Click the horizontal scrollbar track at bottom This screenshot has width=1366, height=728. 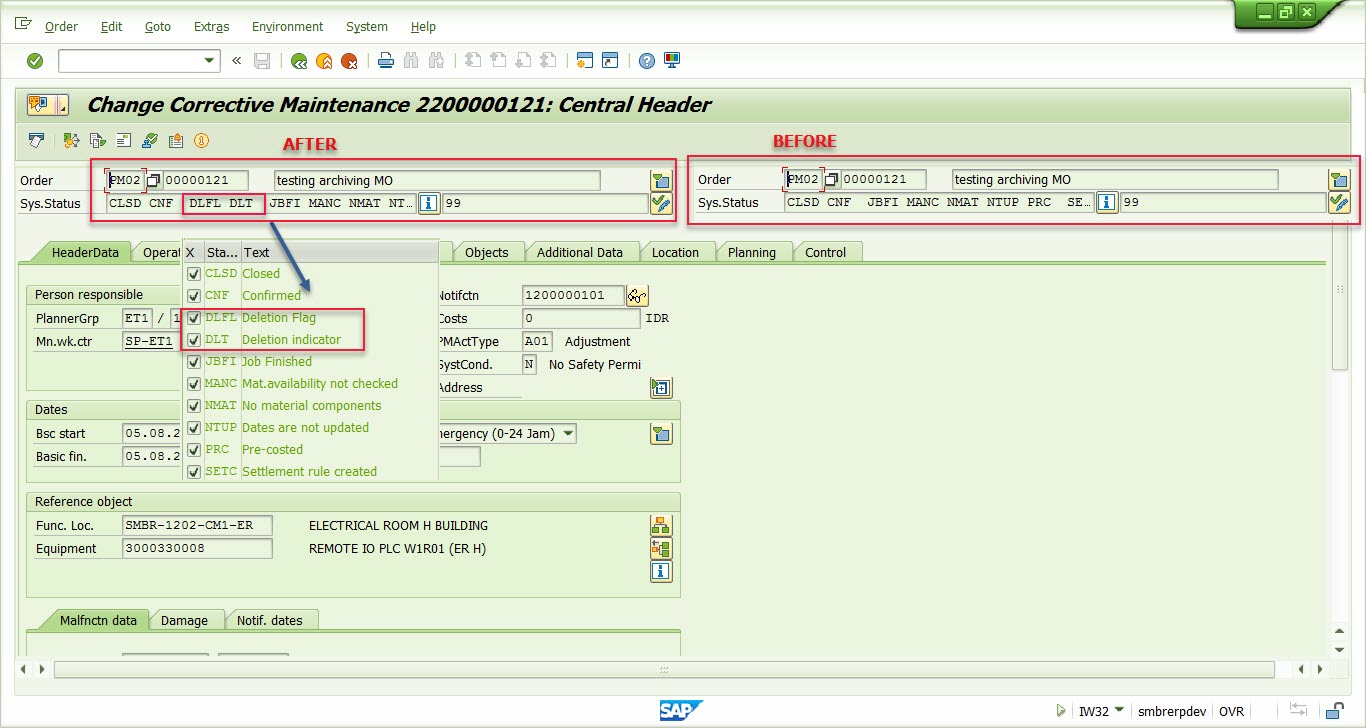click(x=664, y=669)
